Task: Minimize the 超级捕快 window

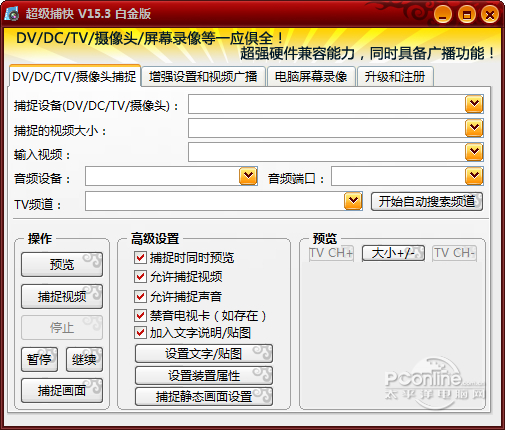Action: tap(443, 15)
